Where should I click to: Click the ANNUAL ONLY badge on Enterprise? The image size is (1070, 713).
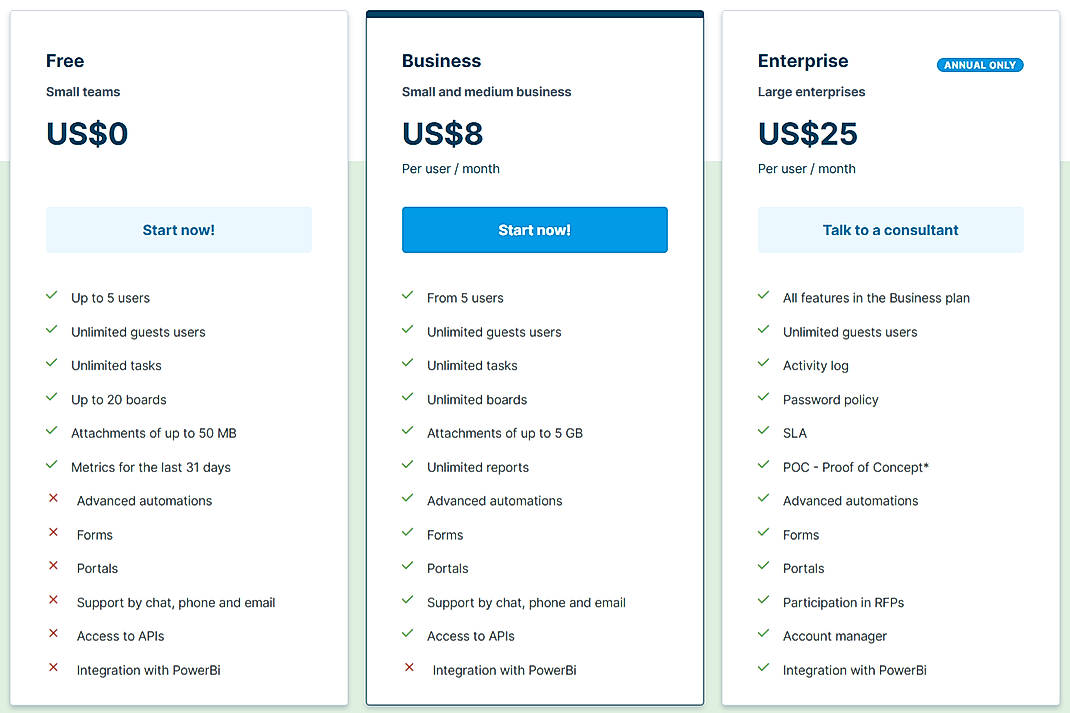tap(980, 64)
